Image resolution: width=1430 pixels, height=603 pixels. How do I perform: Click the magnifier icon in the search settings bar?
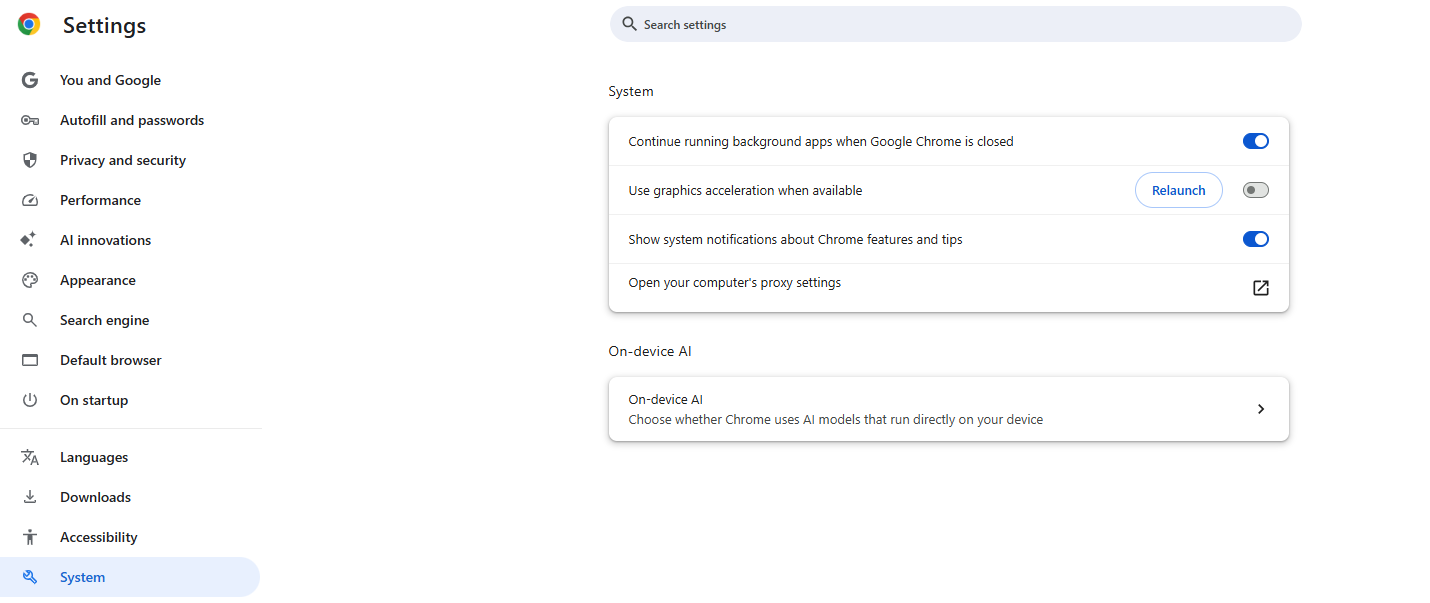(x=629, y=24)
